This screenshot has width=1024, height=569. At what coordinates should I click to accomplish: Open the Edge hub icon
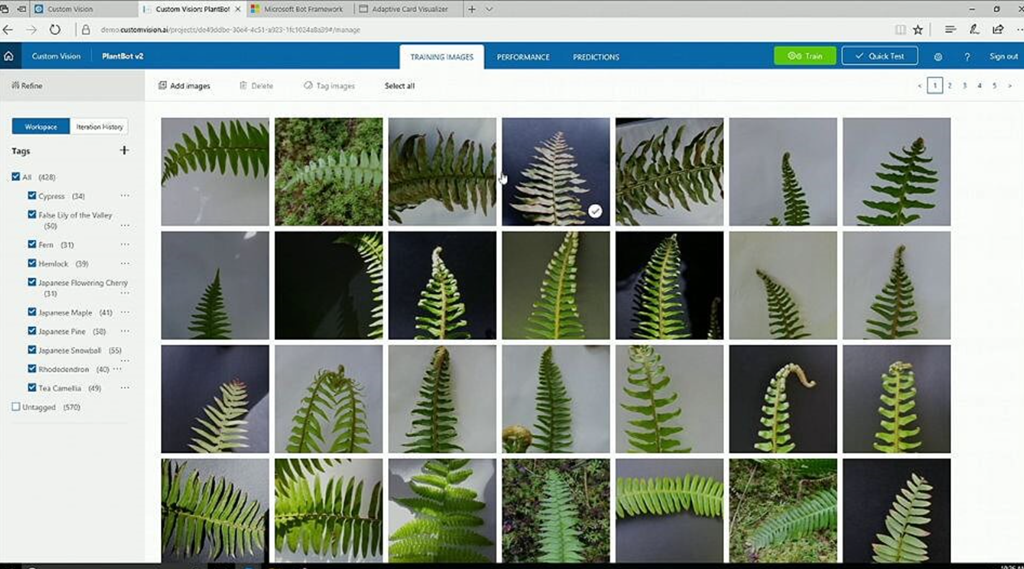[950, 29]
